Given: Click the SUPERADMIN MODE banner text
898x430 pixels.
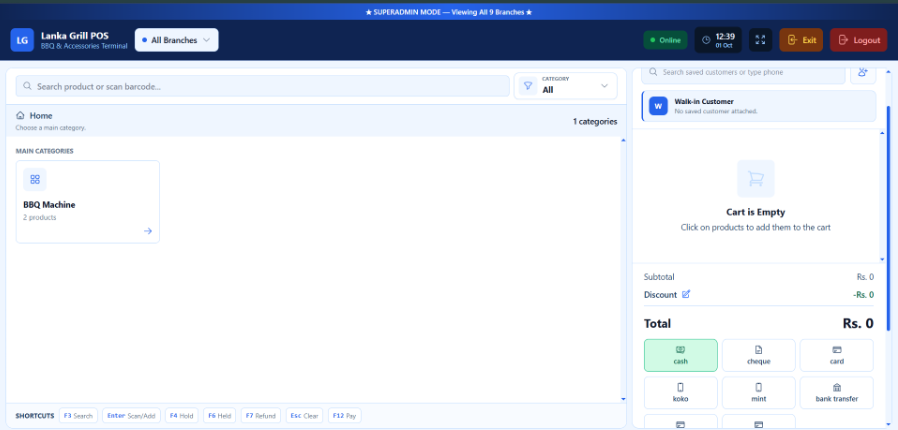Looking at the screenshot, I should coord(449,12).
